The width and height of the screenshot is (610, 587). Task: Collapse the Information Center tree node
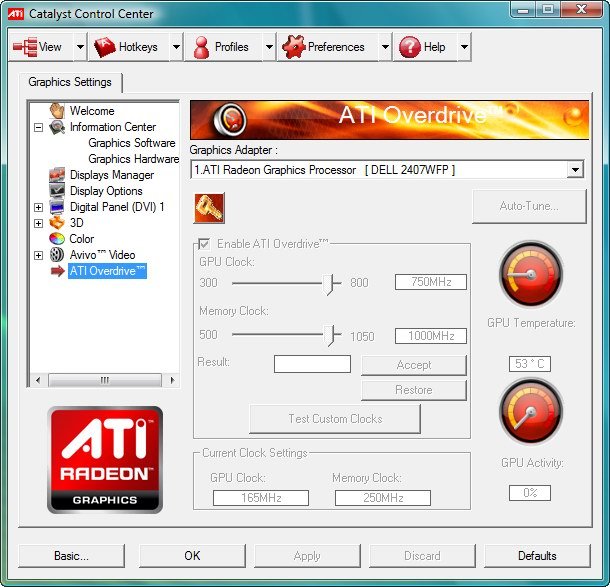38,127
